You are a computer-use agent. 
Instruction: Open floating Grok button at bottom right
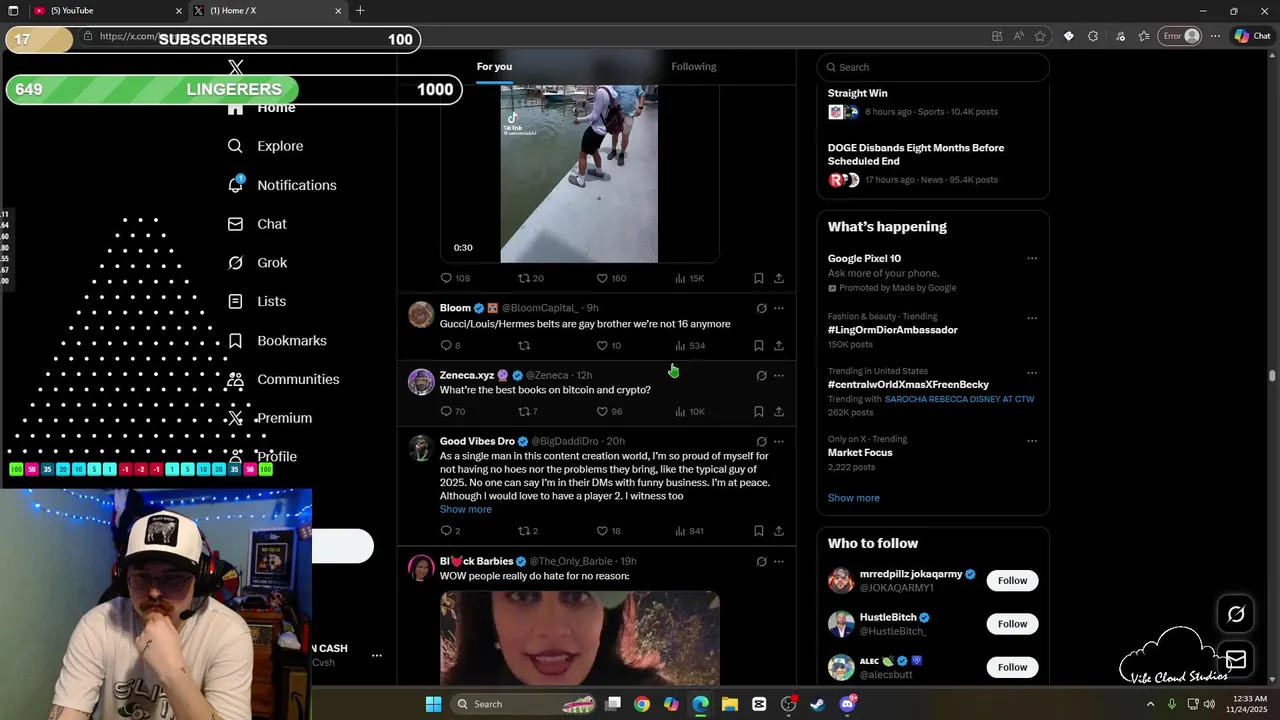1236,614
